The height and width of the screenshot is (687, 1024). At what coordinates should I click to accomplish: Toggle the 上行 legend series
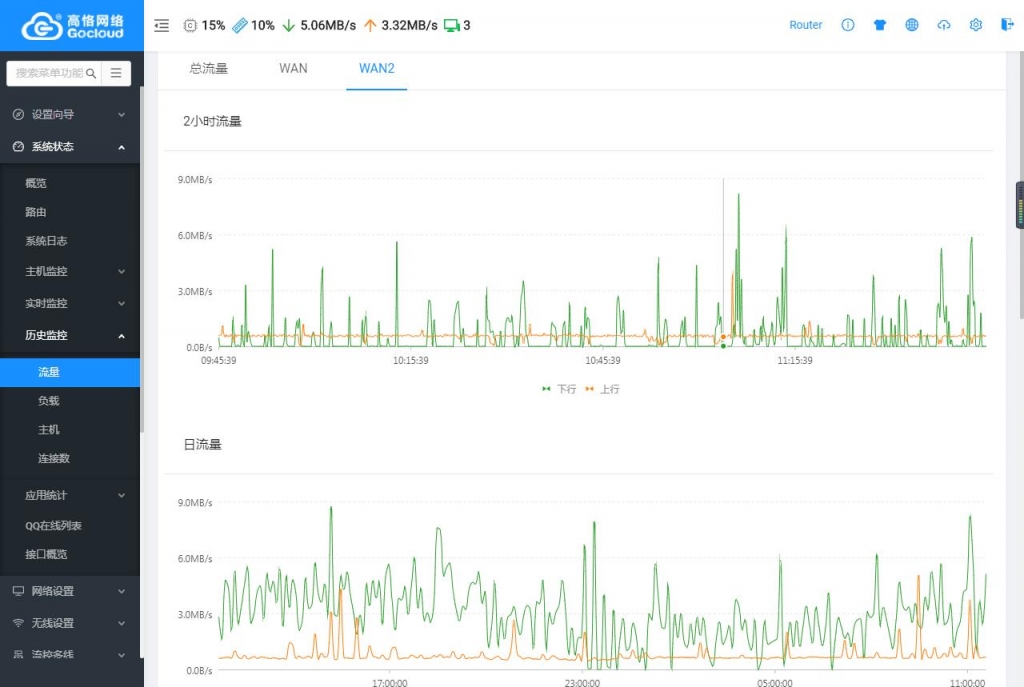click(602, 389)
